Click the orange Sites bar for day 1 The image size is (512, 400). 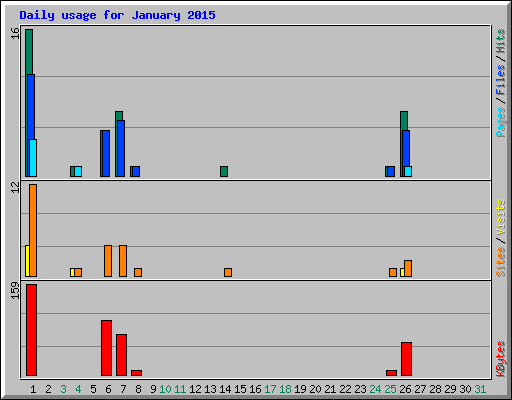(x=33, y=230)
